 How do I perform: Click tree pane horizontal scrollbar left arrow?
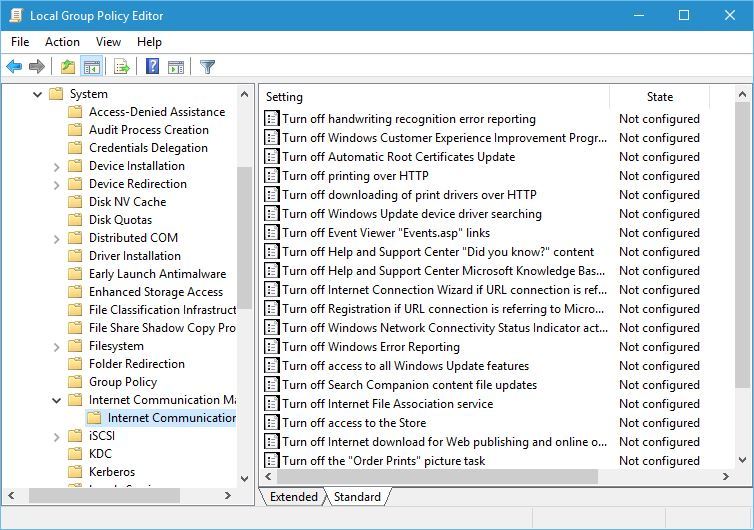[x=12, y=495]
